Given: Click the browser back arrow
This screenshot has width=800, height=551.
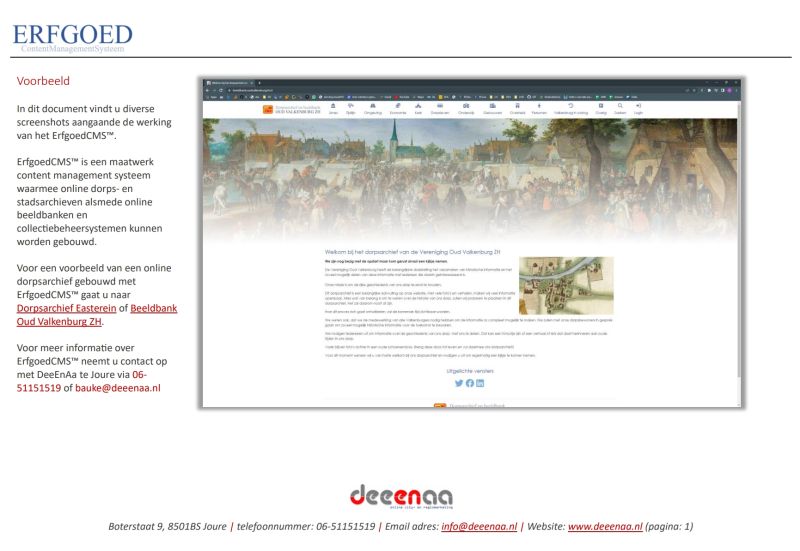Looking at the screenshot, I should (207, 90).
